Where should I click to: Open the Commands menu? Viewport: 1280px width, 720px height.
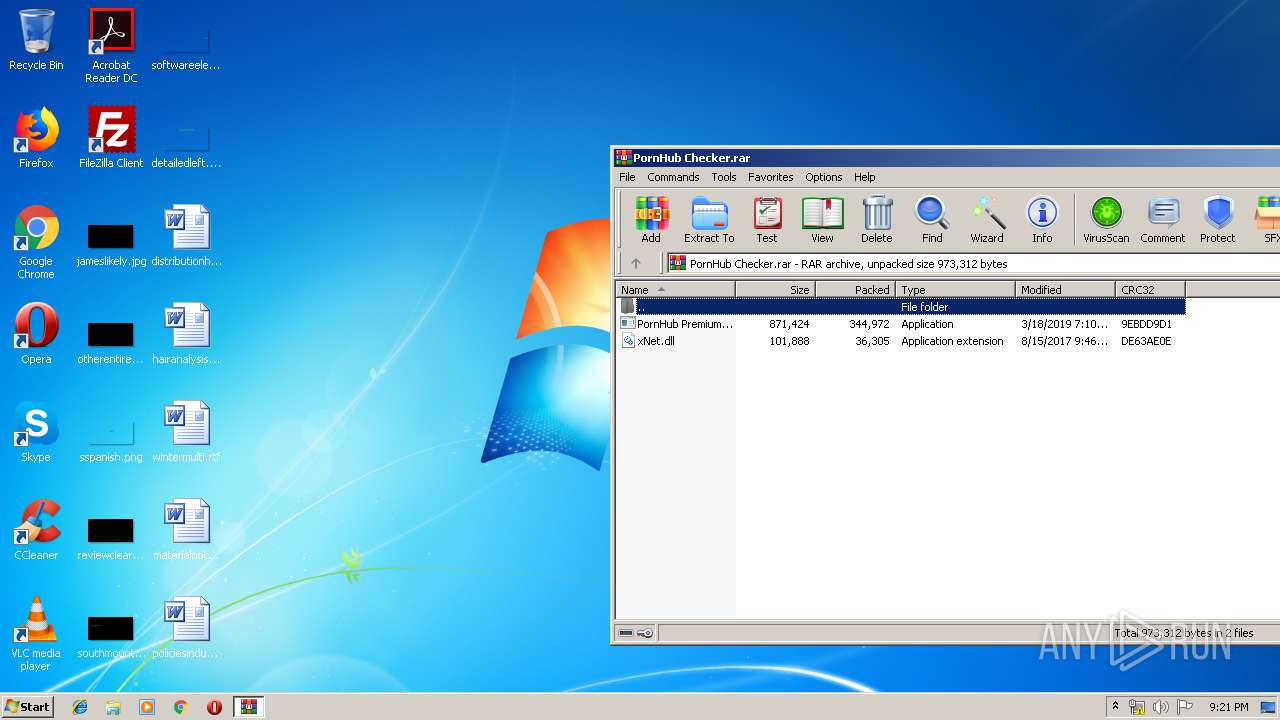click(x=673, y=177)
